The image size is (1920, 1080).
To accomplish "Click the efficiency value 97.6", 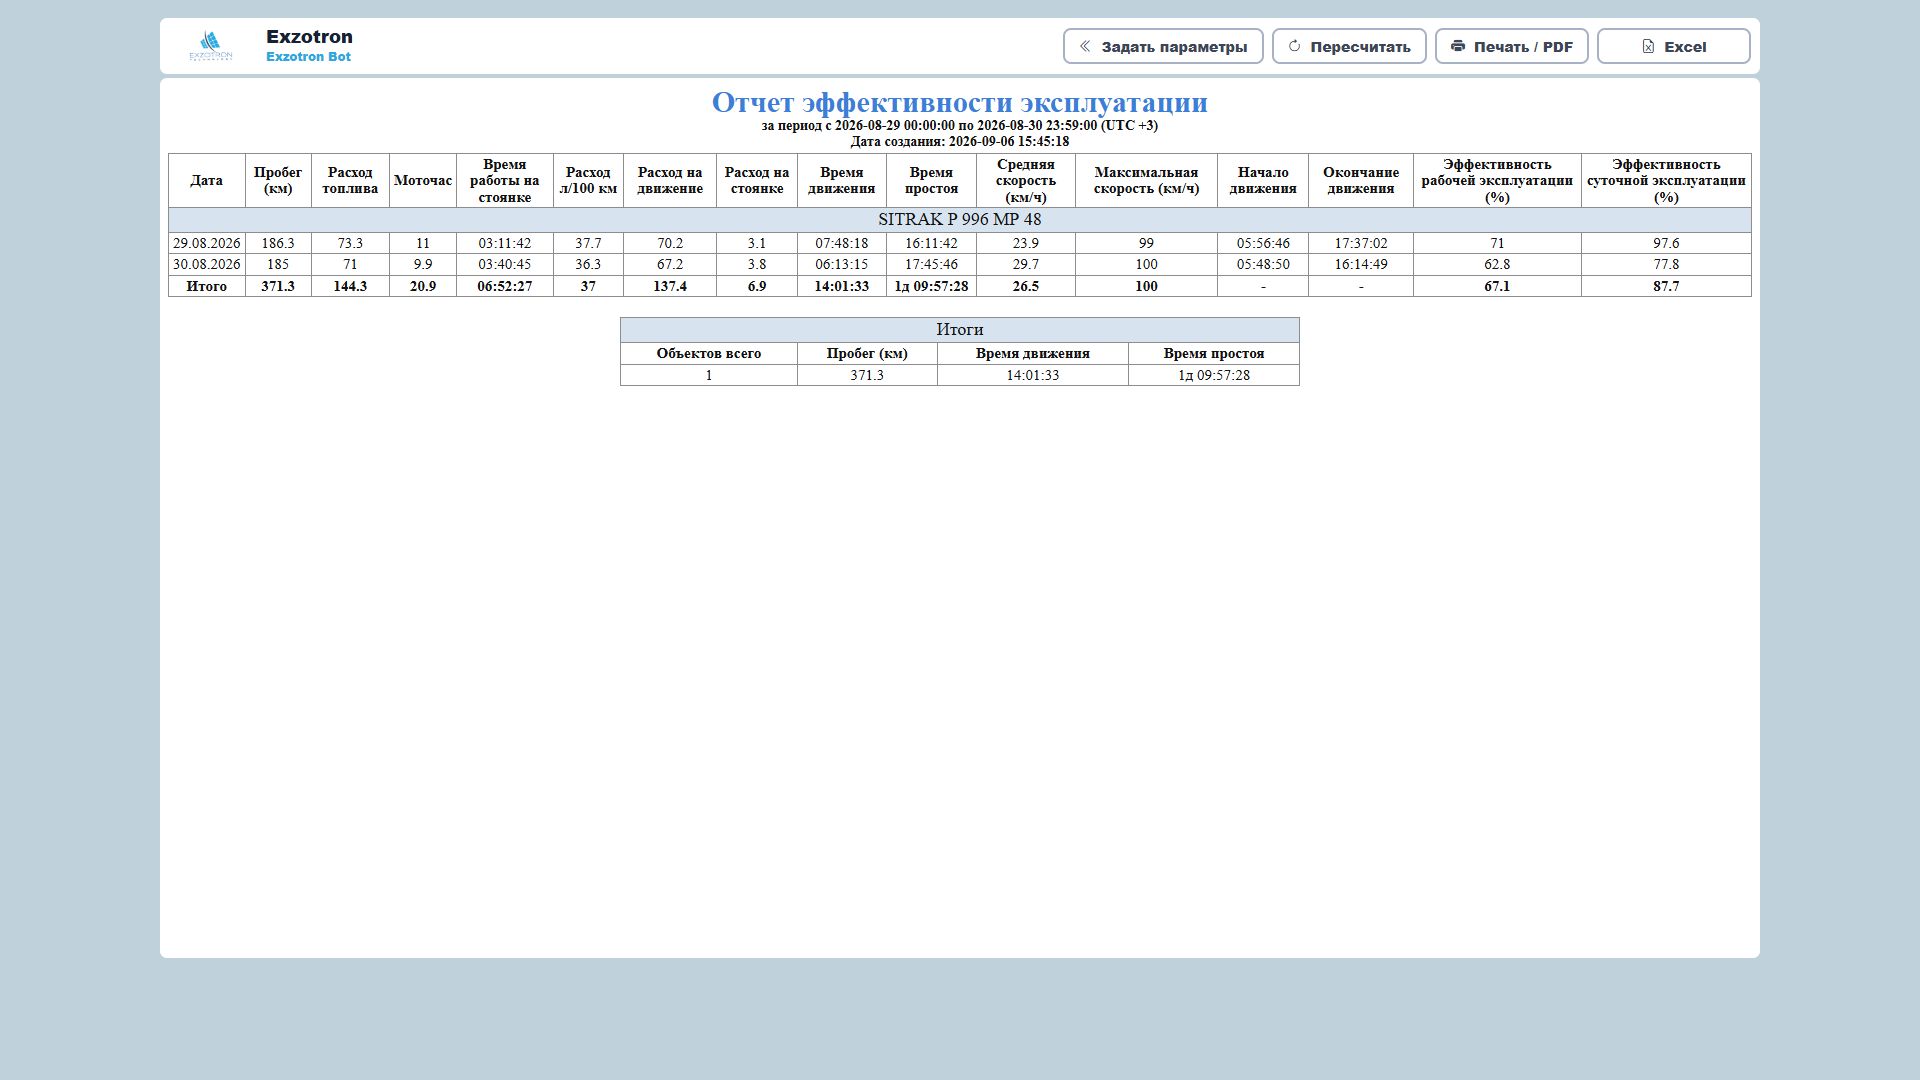I will 1666,243.
